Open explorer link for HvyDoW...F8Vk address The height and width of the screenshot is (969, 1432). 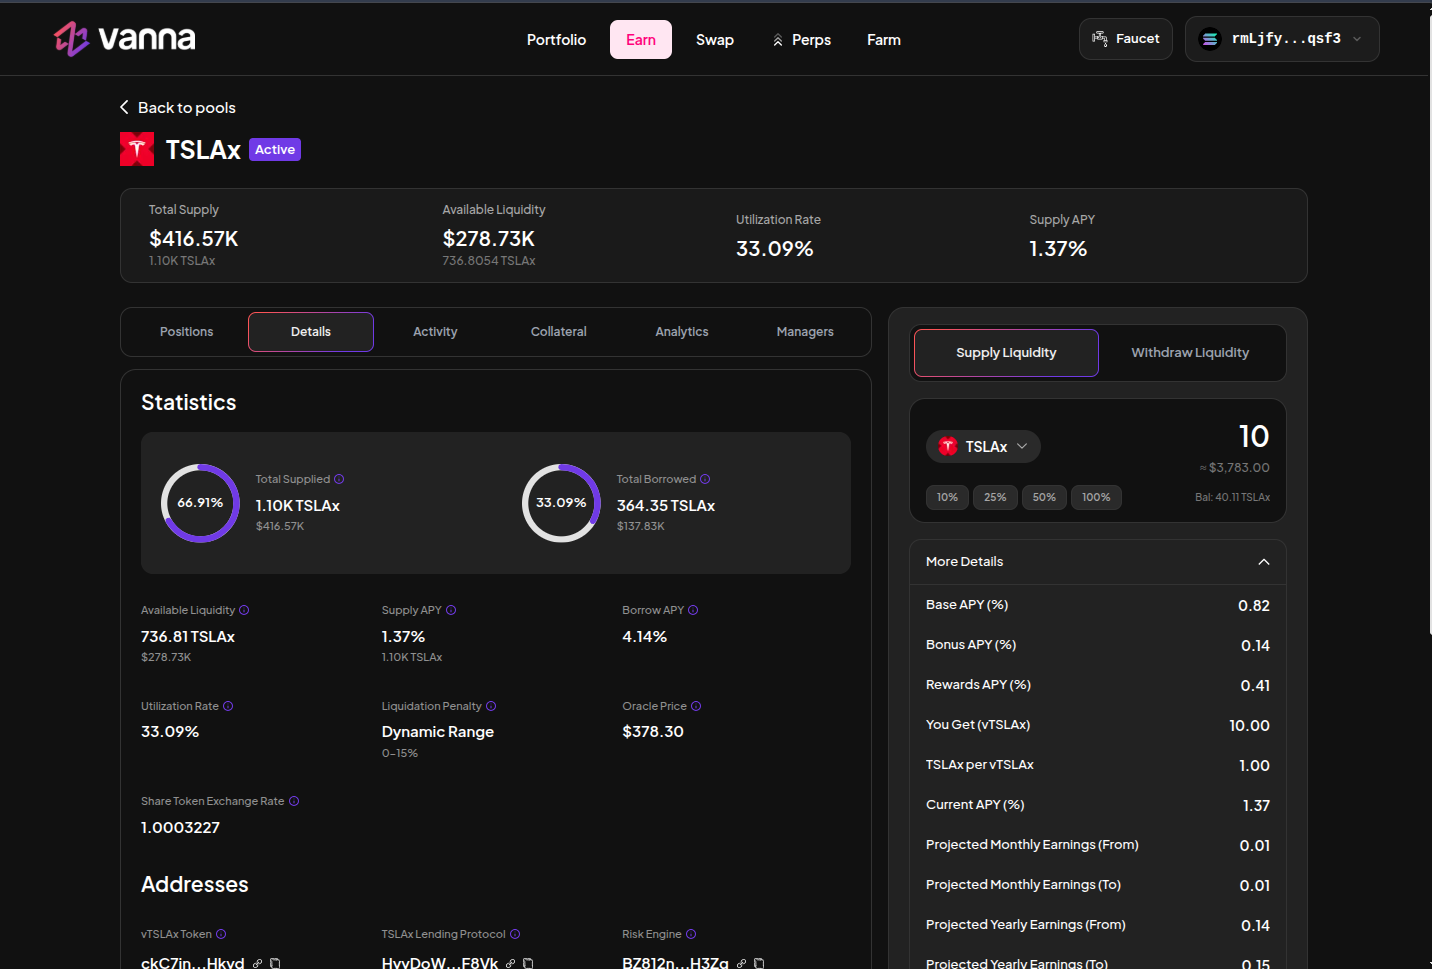510,963
